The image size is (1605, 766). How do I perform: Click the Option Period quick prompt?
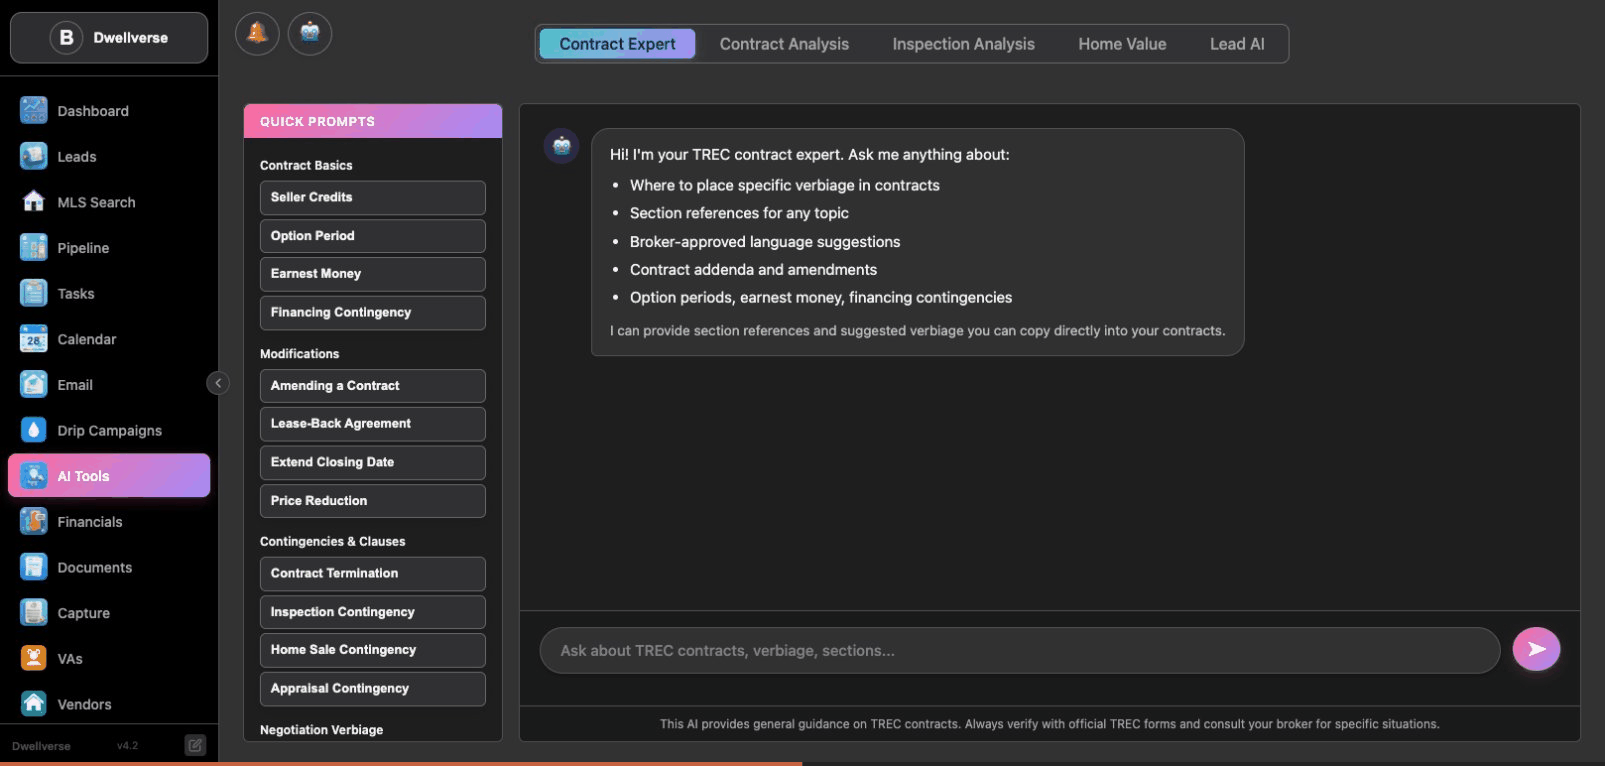point(372,236)
